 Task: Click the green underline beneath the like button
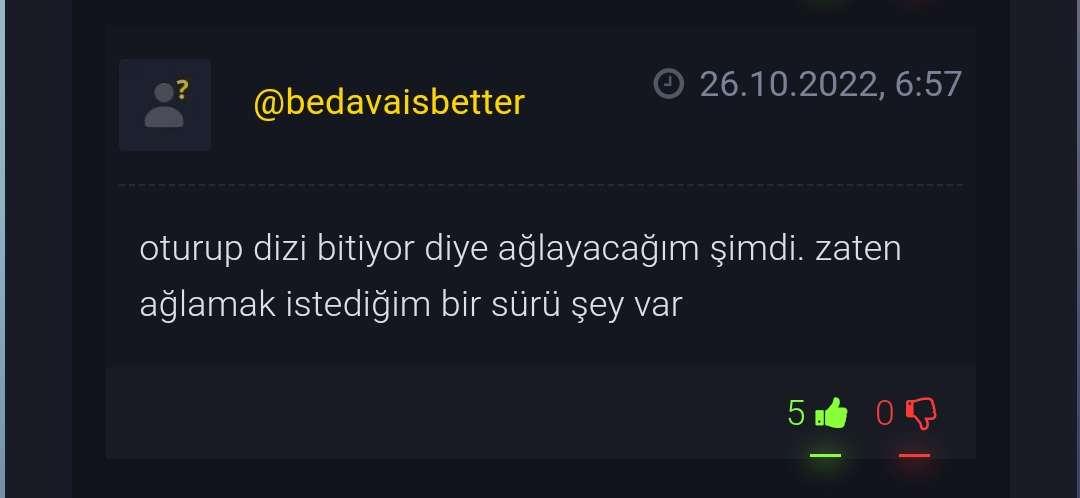pos(825,455)
